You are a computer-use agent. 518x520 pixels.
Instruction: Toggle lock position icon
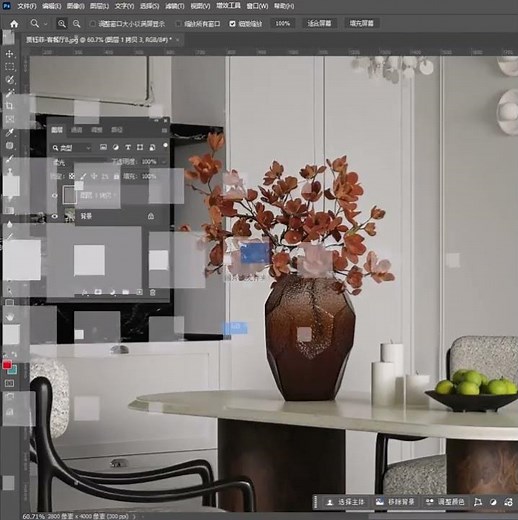pos(94,176)
